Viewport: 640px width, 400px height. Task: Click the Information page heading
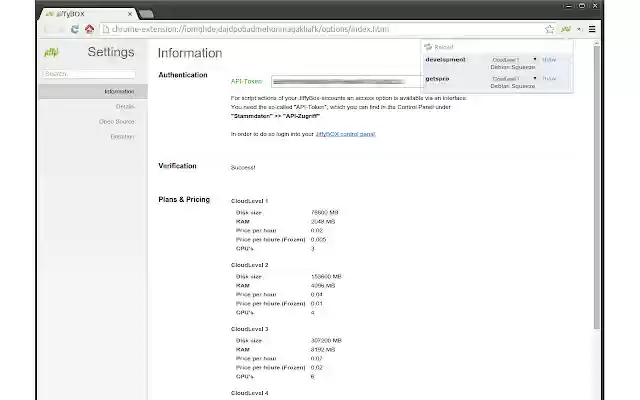click(x=190, y=53)
